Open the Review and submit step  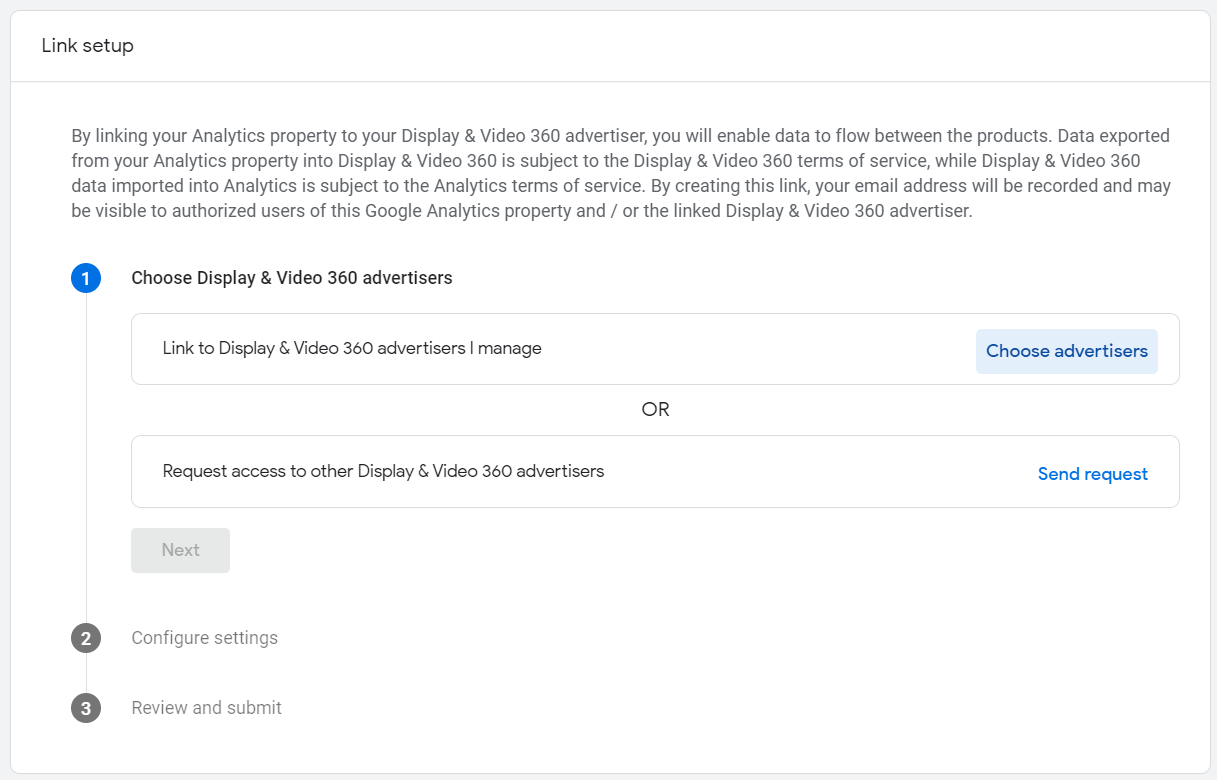coord(207,708)
